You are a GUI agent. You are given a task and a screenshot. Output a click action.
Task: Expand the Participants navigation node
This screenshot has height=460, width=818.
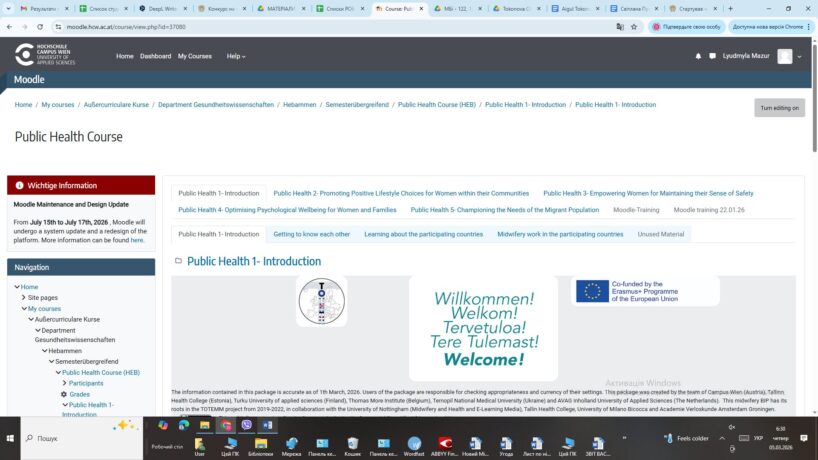[65, 383]
